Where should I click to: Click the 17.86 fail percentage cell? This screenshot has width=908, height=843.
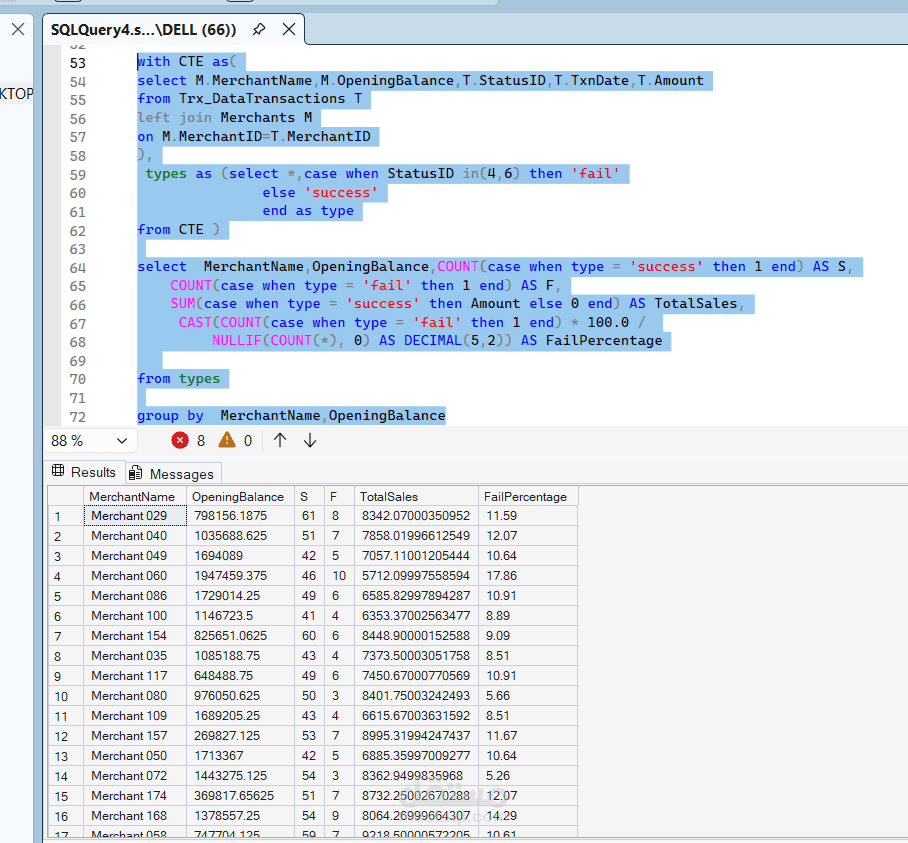click(528, 576)
